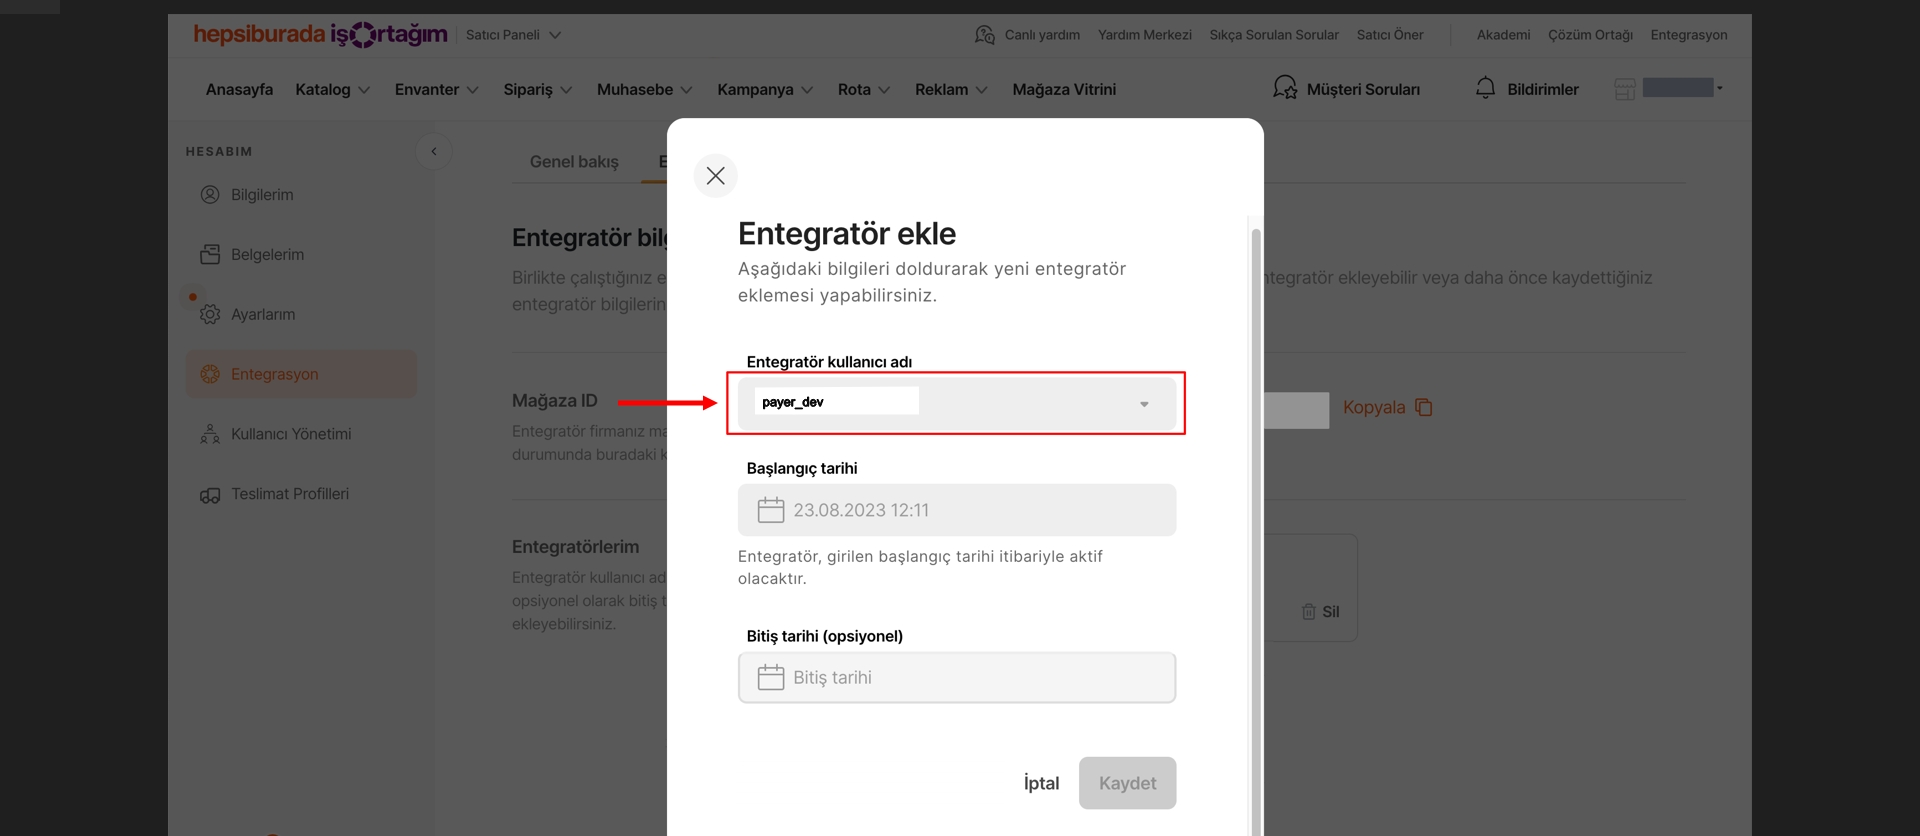Open the Satıcı Paneli switcher dropdown
Screen dimensions: 1920x836
513,35
